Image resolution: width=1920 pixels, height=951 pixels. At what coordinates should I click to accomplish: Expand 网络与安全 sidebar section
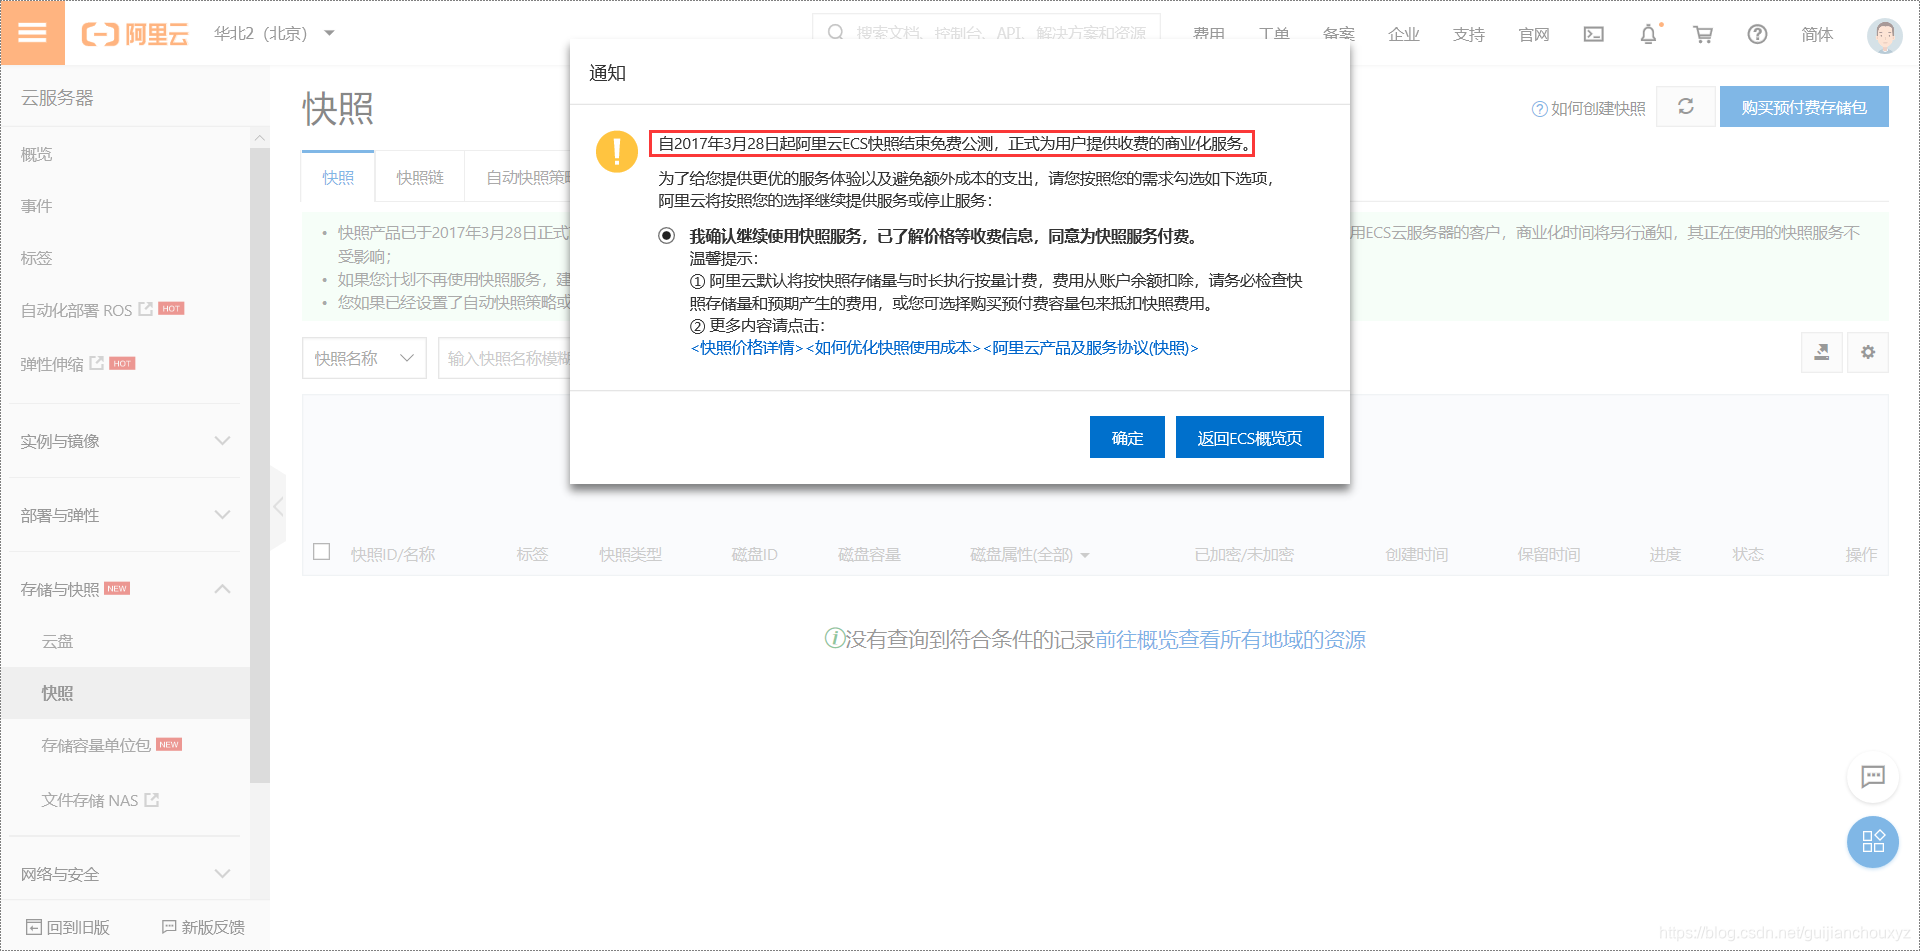126,874
